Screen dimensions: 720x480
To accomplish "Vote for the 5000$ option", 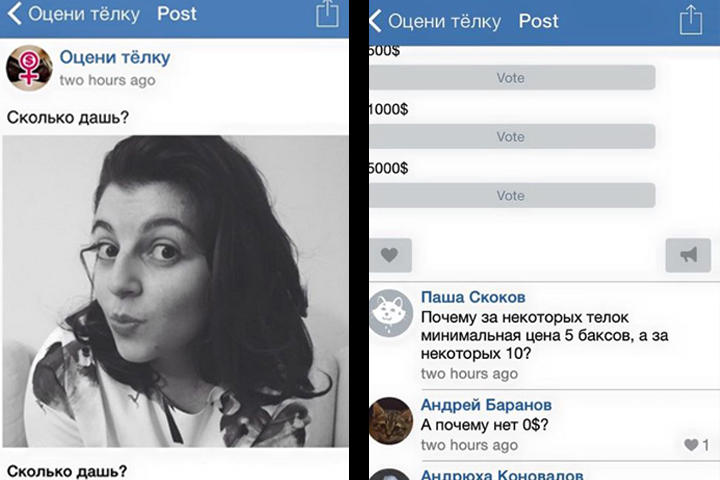I will pos(512,195).
